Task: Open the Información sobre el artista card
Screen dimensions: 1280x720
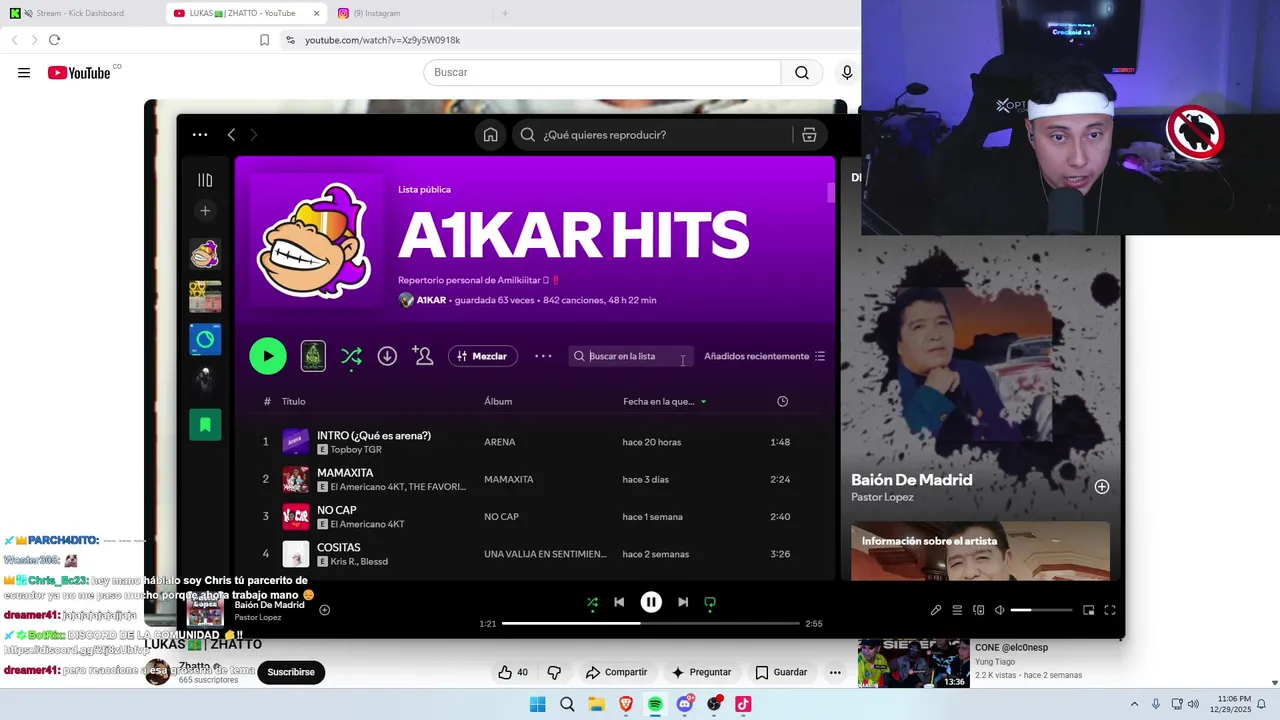Action: [980, 551]
